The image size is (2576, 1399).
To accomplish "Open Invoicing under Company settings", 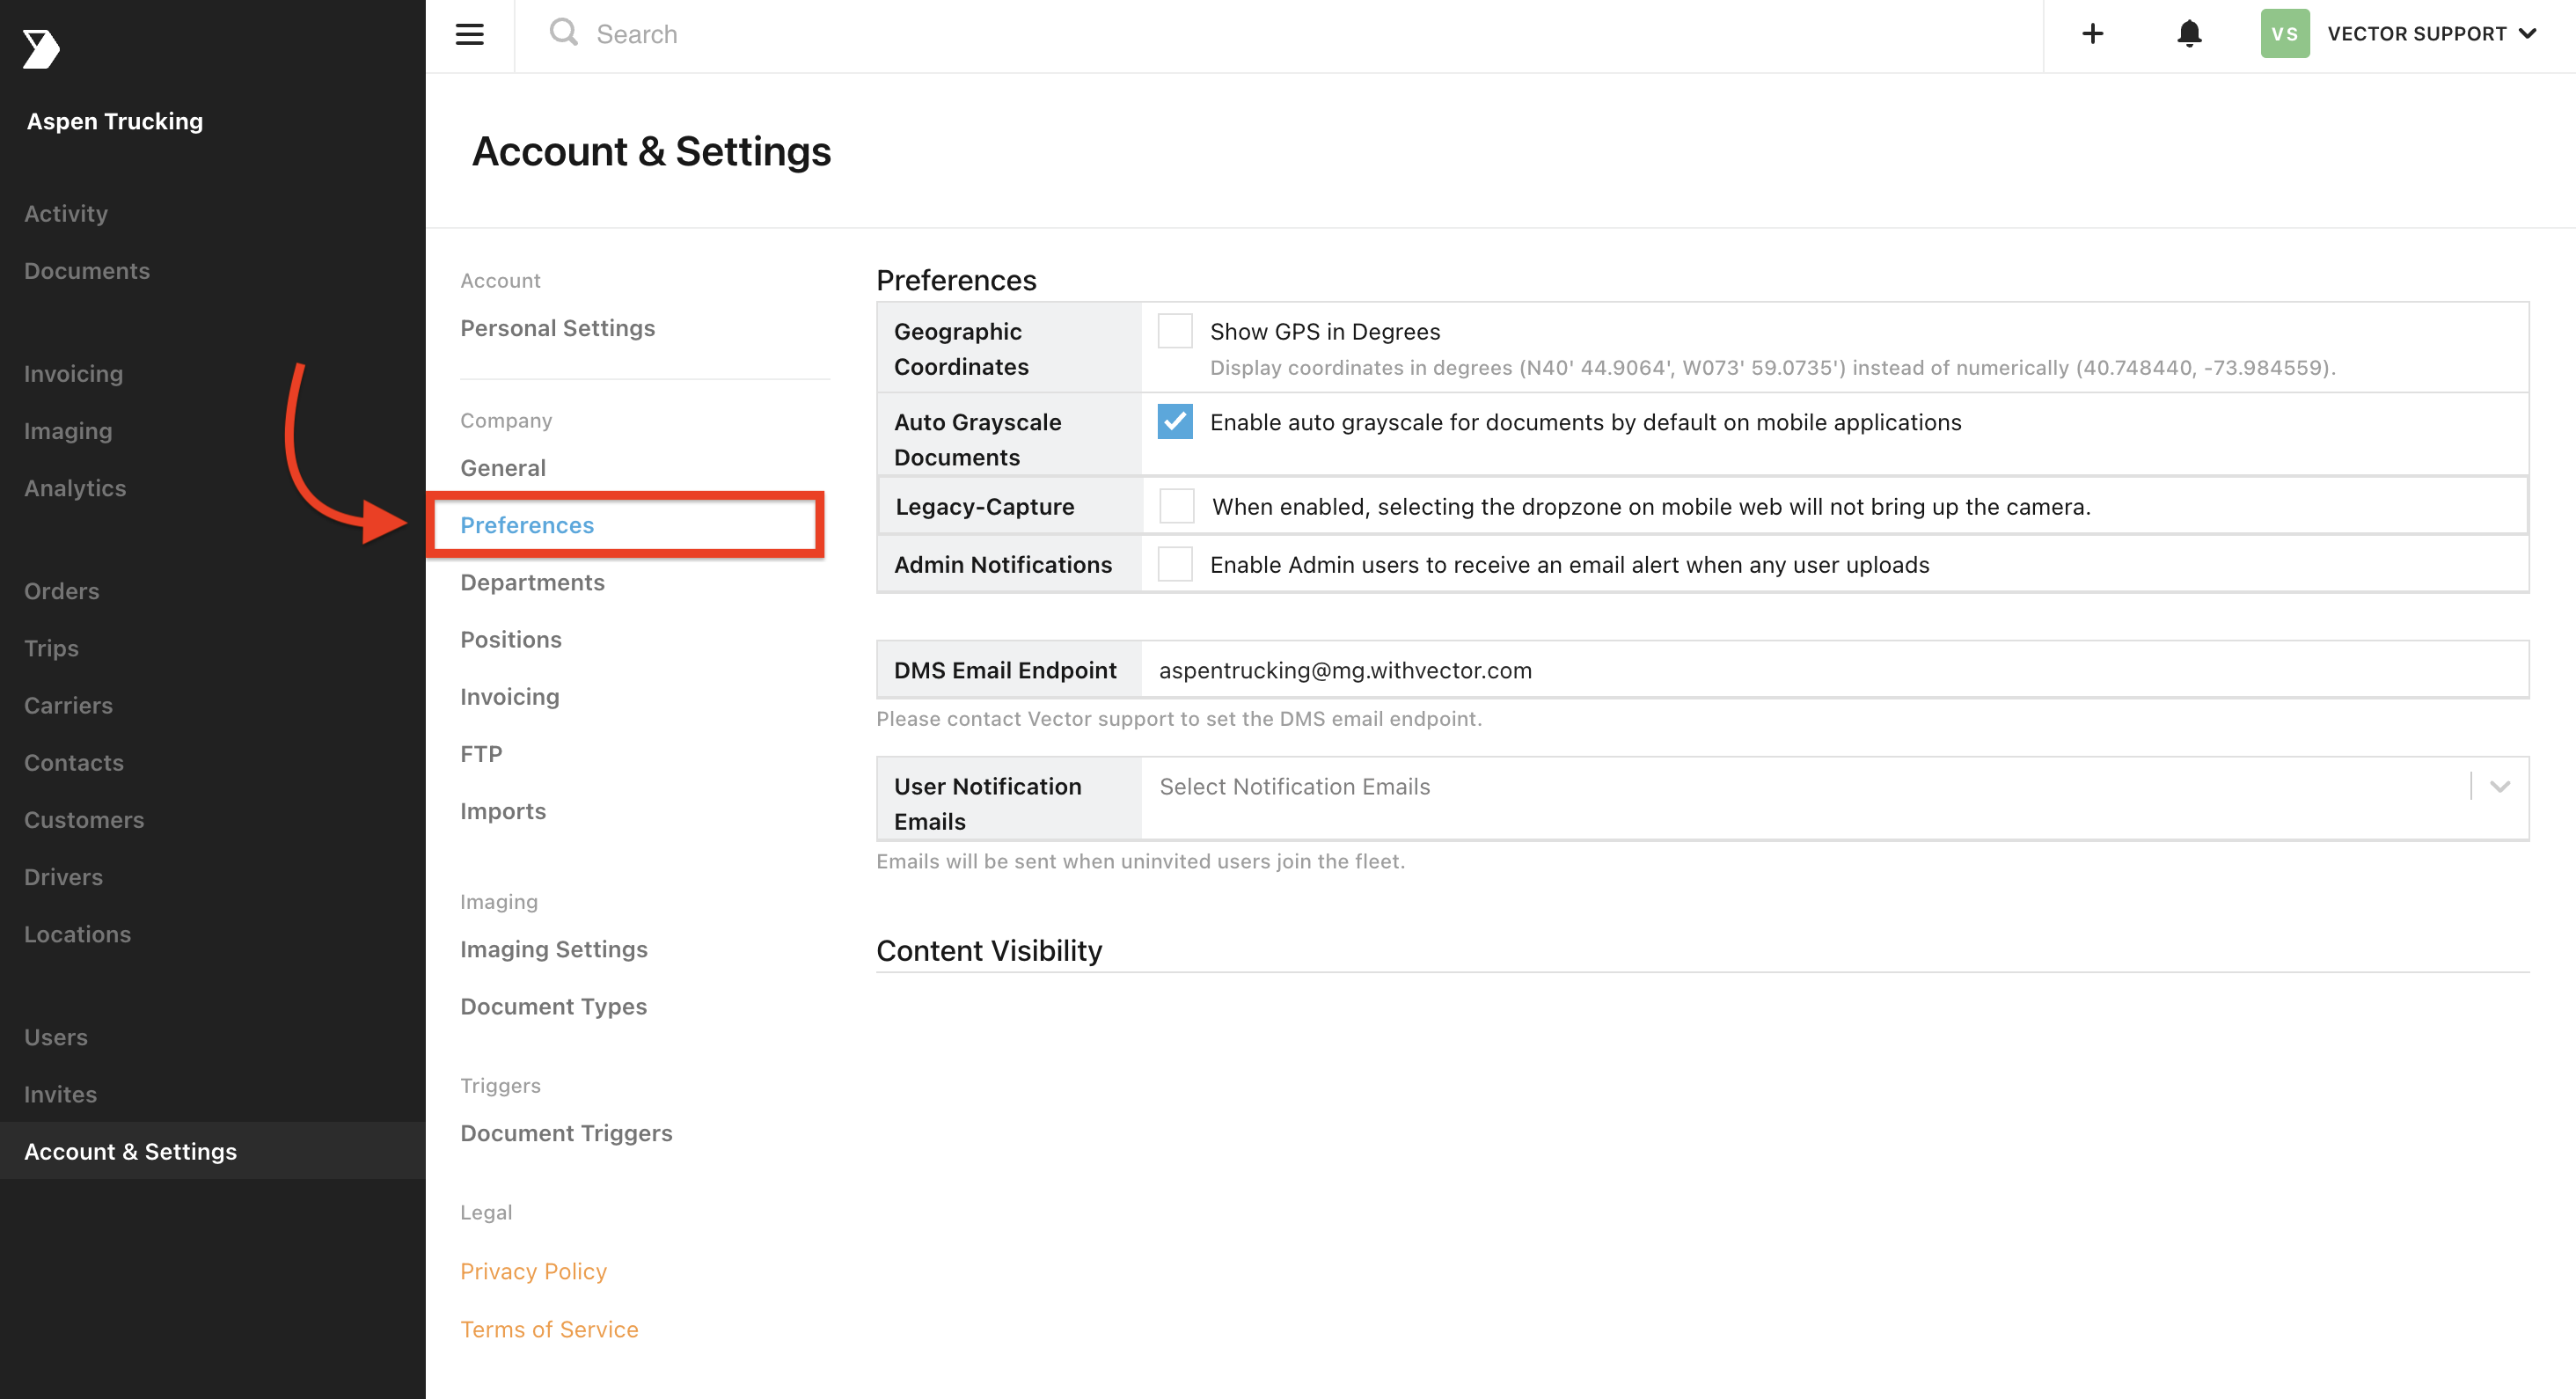I will [510, 697].
